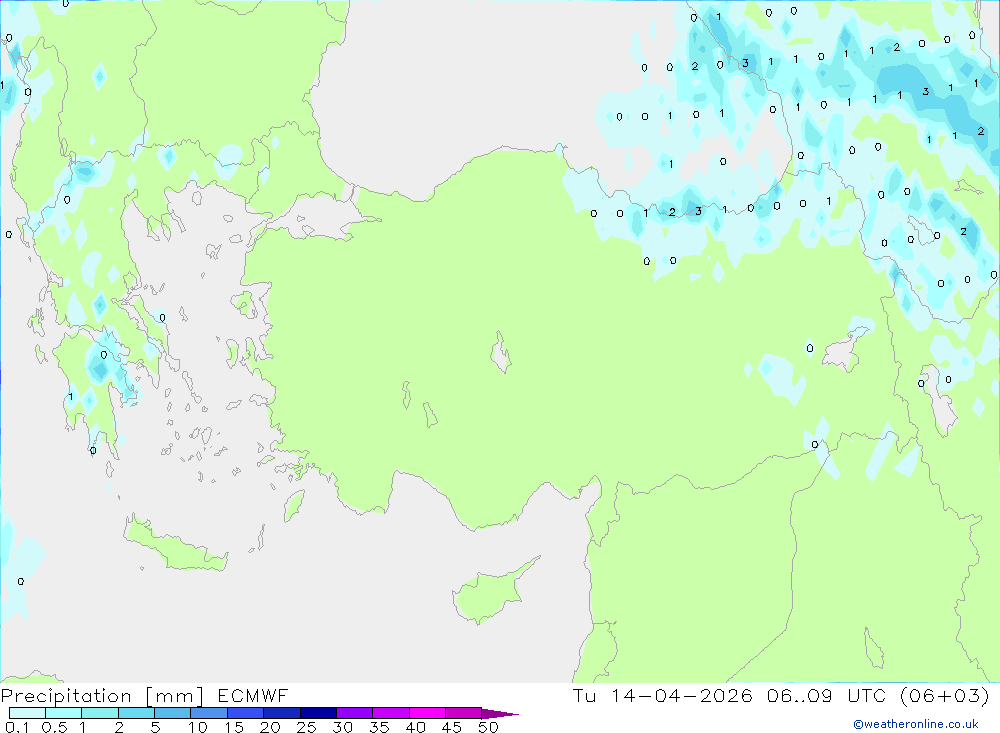
Task: Click the '15' legend scale label
Action: (x=234, y=727)
